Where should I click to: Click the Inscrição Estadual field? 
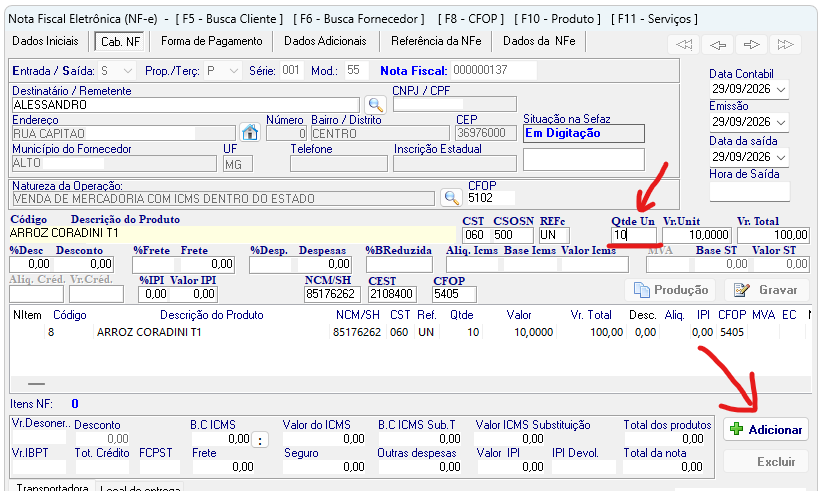click(x=455, y=164)
